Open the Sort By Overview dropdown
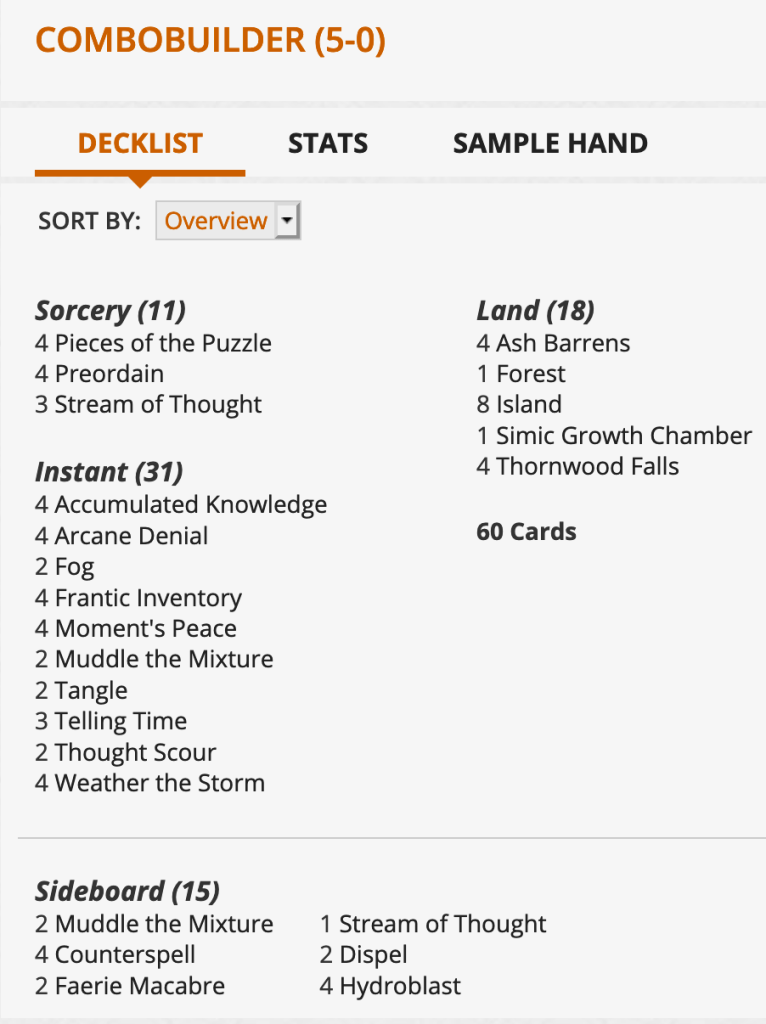Image resolution: width=766 pixels, height=1024 pixels. tap(216, 221)
